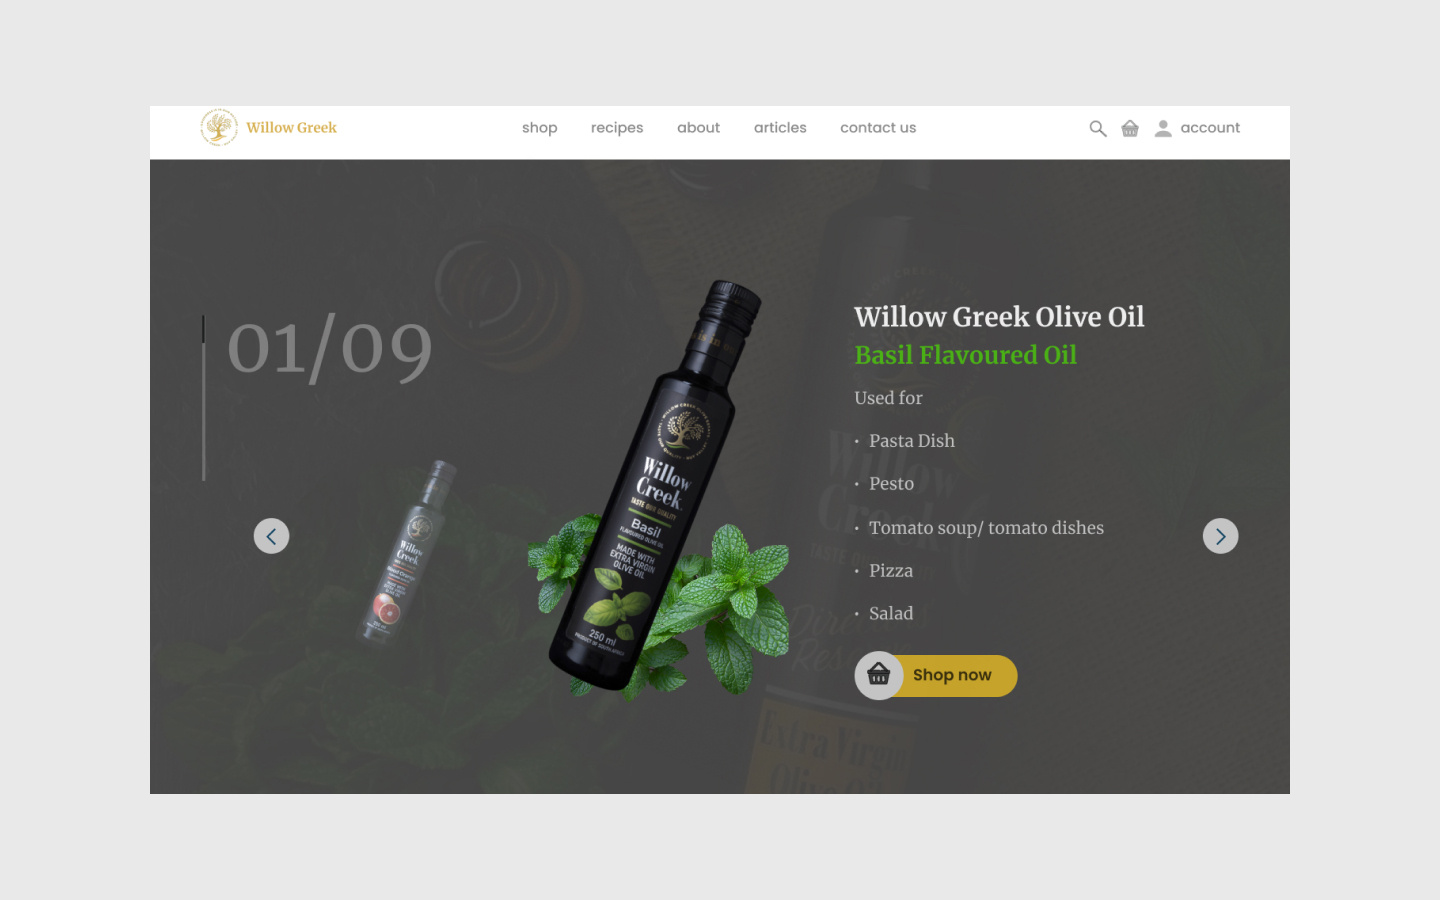Open the shopping basket in header

pyautogui.click(x=1130, y=128)
